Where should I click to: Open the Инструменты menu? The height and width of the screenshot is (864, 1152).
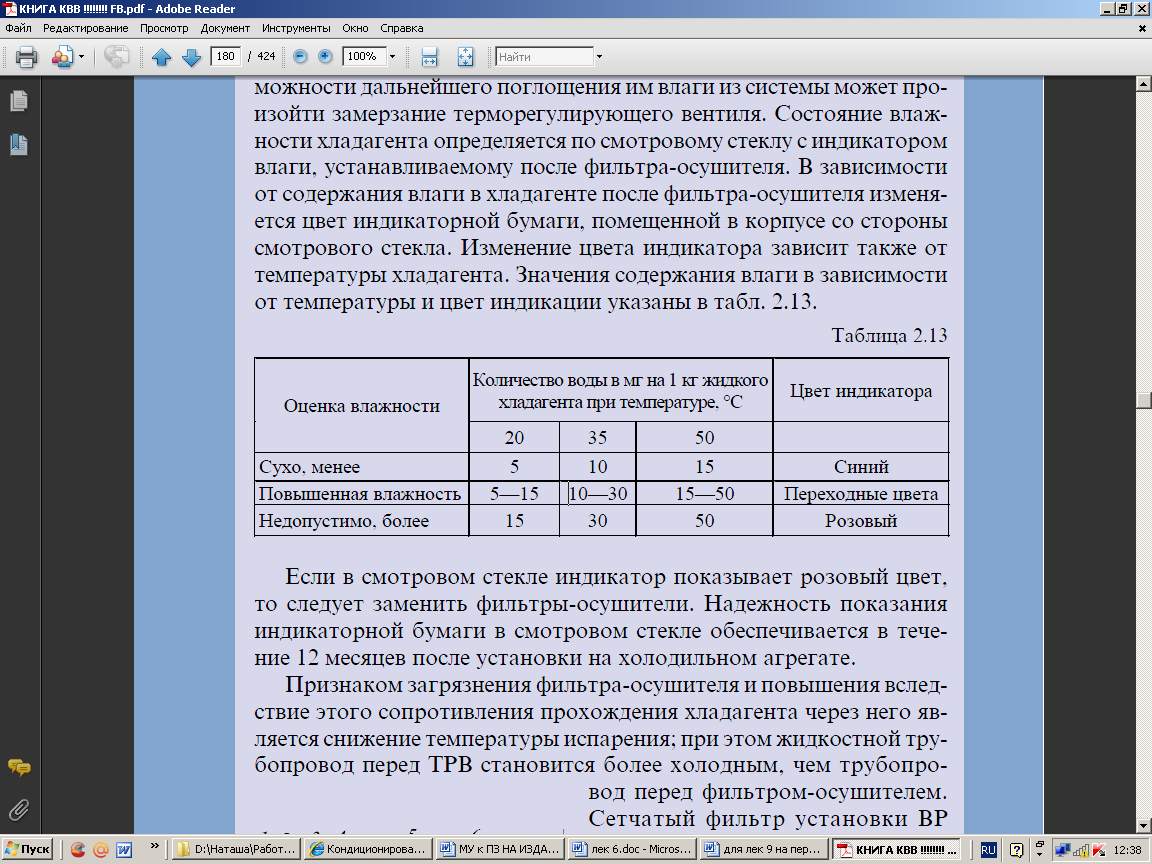pos(296,28)
